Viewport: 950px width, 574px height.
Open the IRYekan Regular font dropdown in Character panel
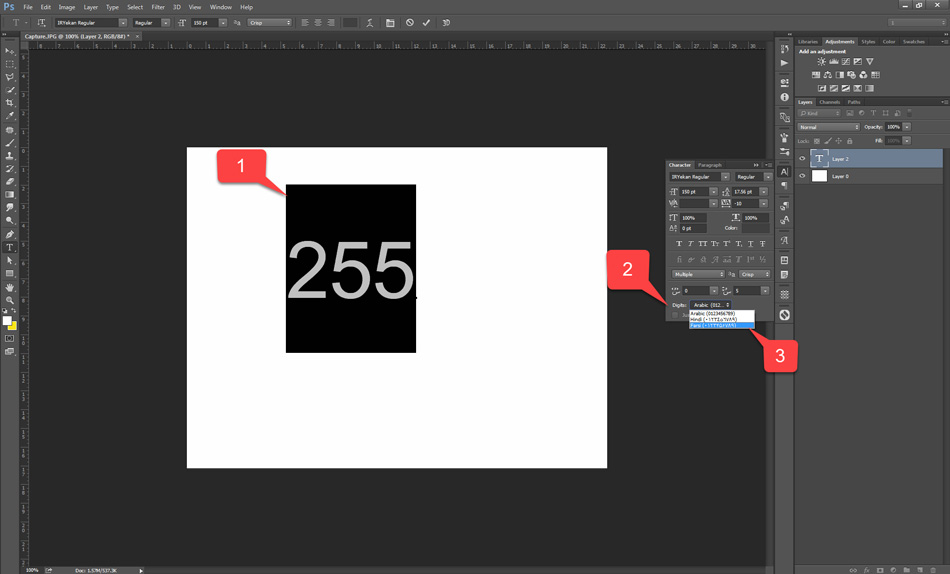pyautogui.click(x=699, y=177)
